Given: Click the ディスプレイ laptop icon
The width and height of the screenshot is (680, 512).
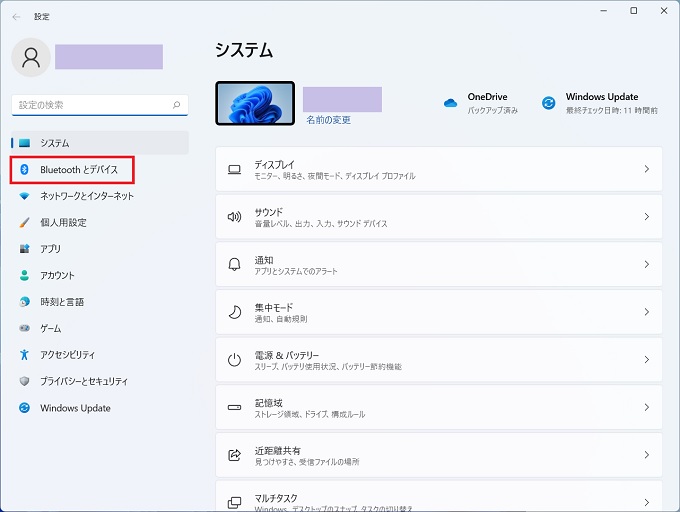Looking at the screenshot, I should click(x=235, y=169).
